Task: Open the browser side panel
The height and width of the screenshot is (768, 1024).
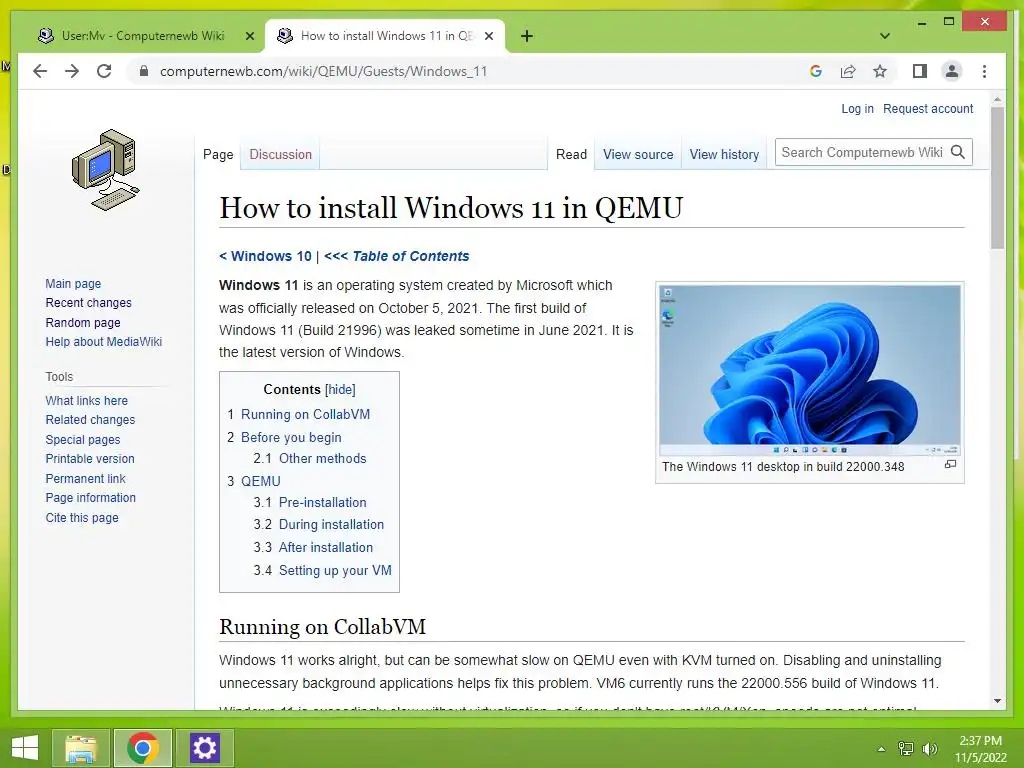Action: click(920, 71)
